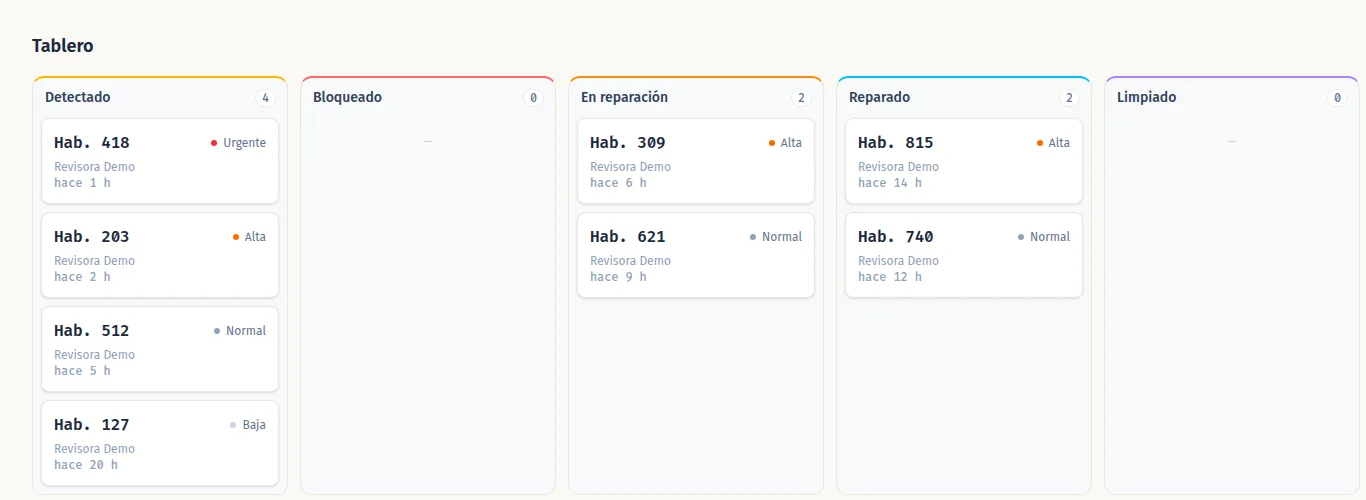
Task: Click the Detectado column header
Action: click(x=78, y=97)
